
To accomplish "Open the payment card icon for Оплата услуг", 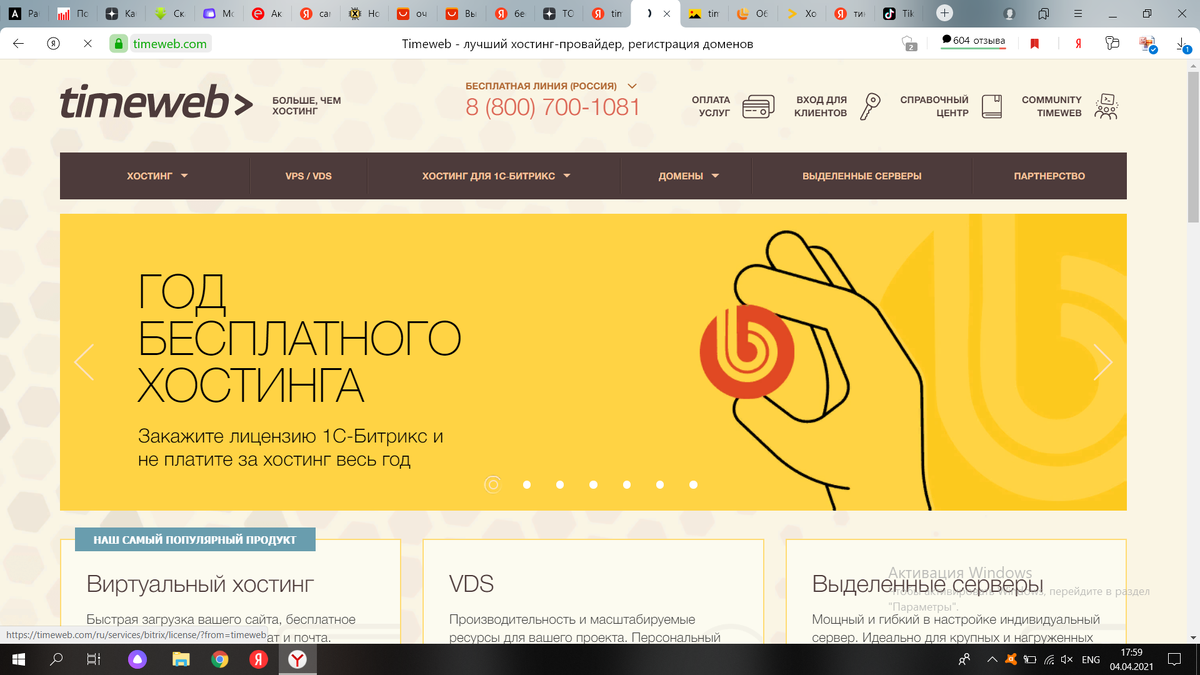I will (x=757, y=106).
